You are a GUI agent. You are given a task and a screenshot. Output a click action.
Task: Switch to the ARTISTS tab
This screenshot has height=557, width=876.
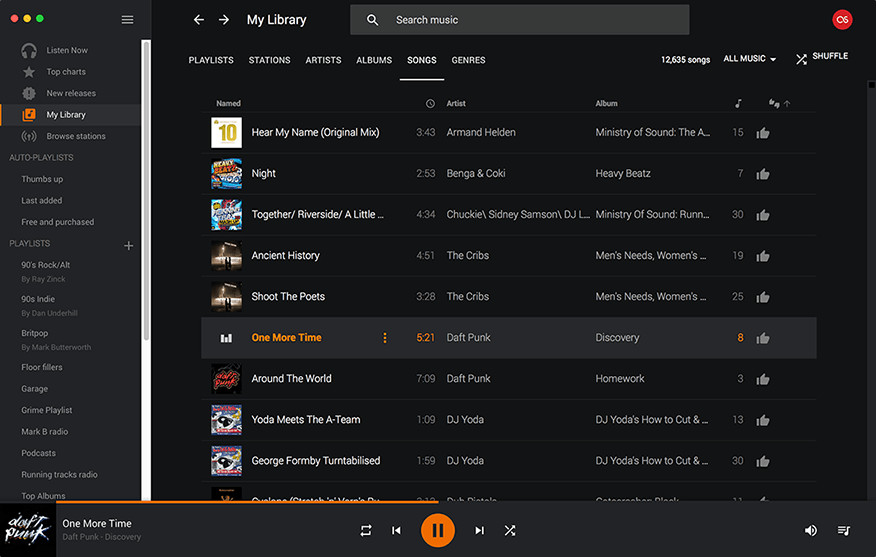323,60
